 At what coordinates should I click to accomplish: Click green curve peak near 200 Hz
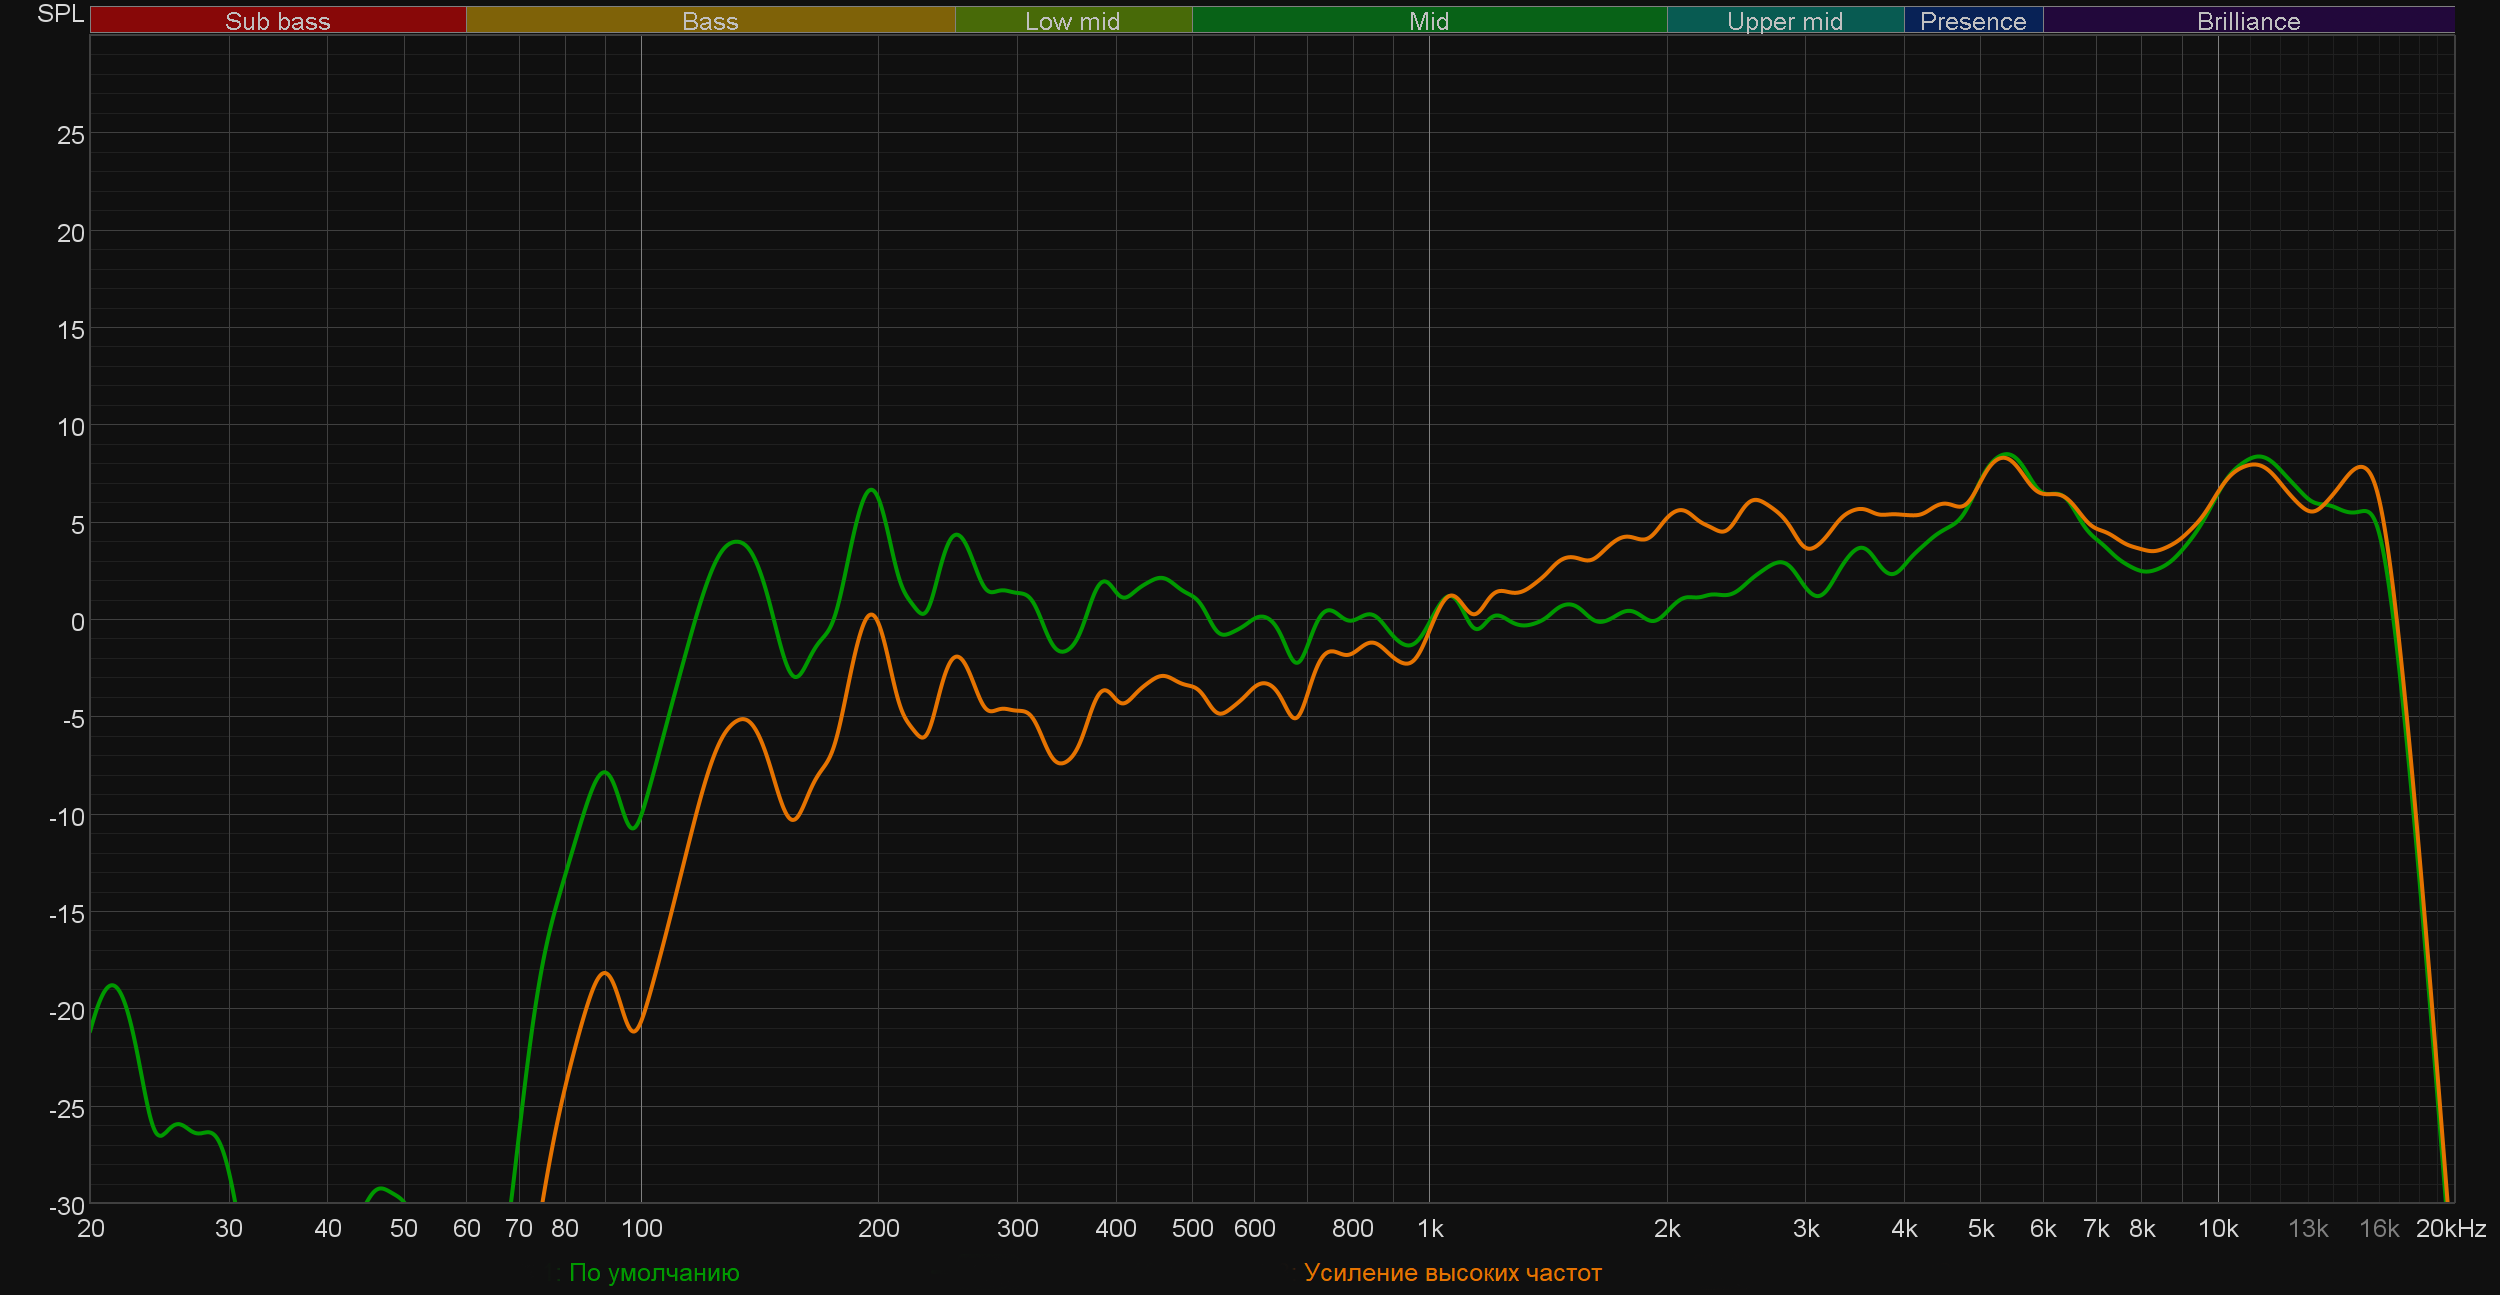pyautogui.click(x=872, y=490)
